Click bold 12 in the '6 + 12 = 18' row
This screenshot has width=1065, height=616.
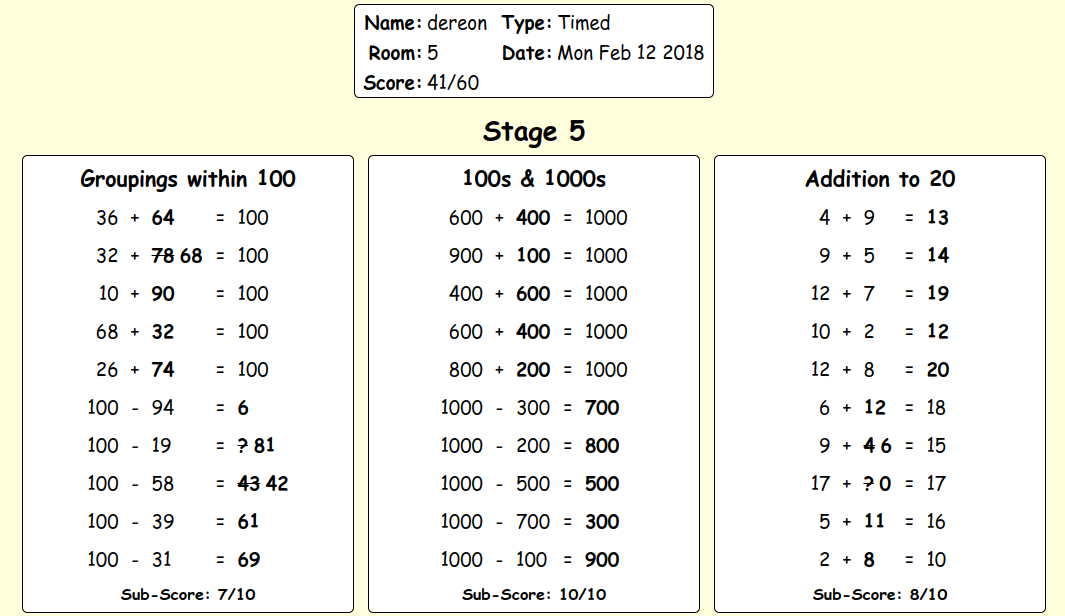point(875,408)
